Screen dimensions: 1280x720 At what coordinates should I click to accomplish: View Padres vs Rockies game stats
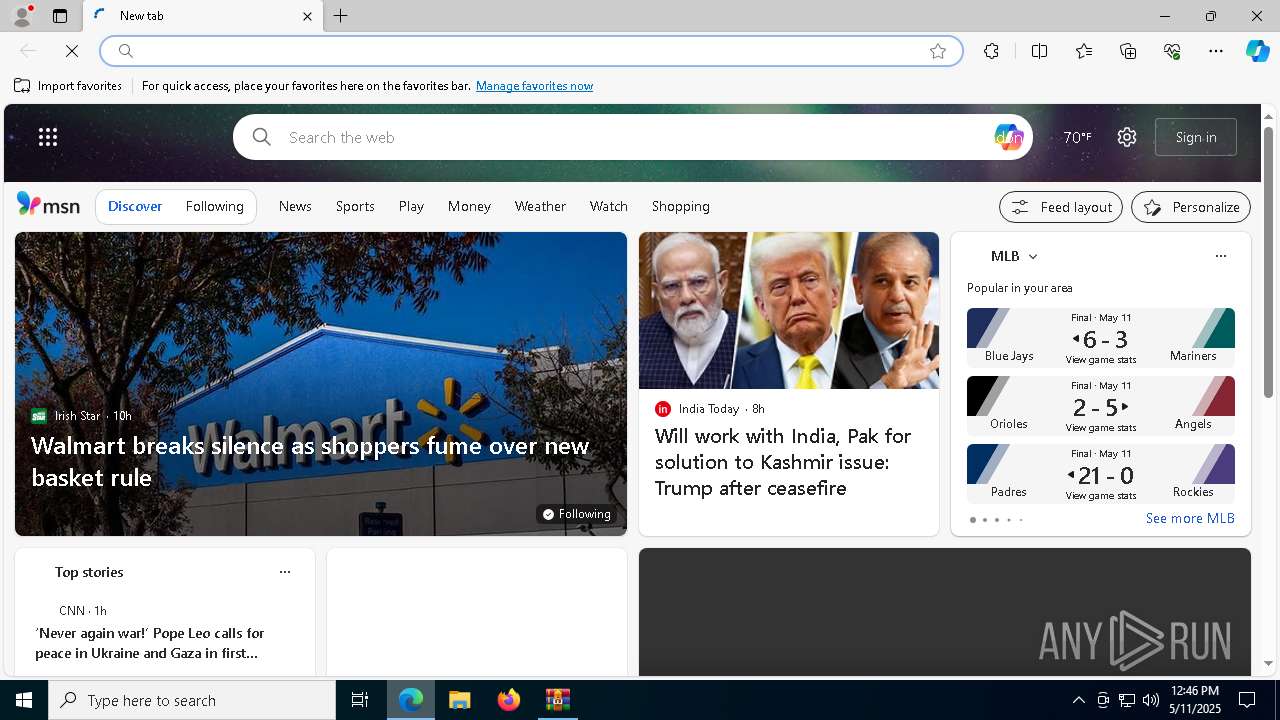point(1100,496)
